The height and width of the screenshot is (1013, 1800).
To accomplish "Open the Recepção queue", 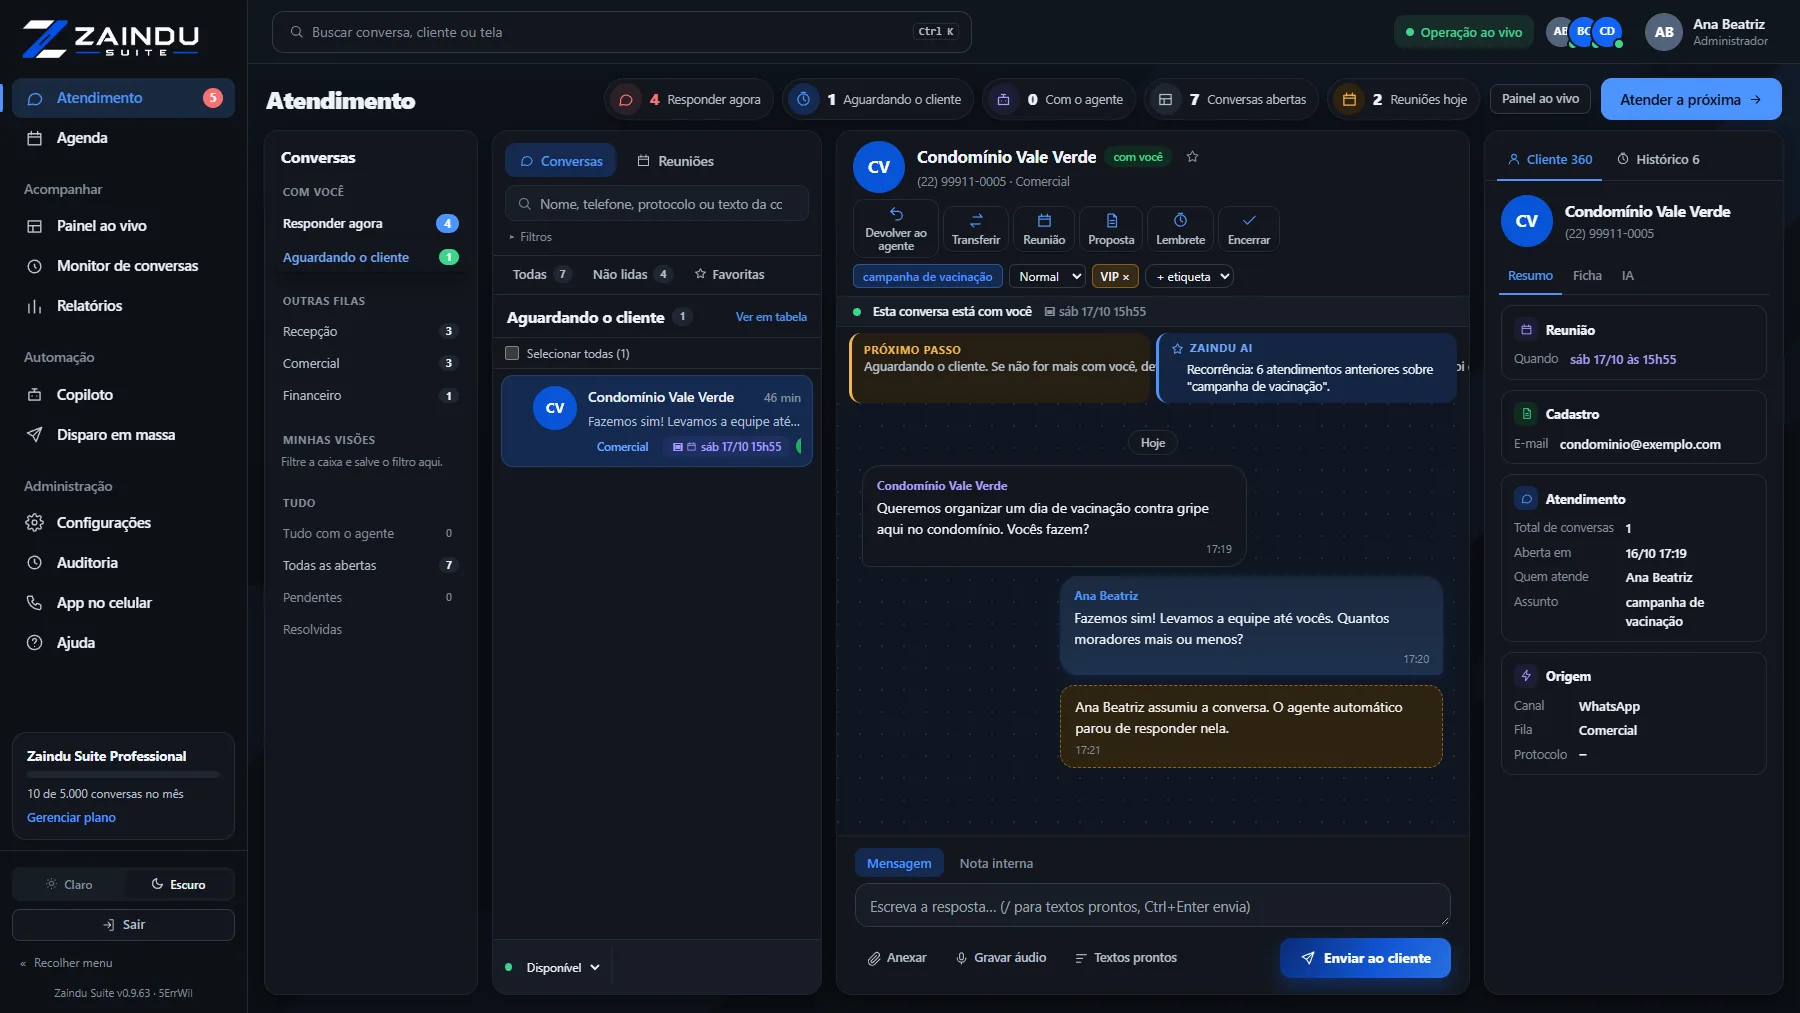I will pyautogui.click(x=369, y=331).
